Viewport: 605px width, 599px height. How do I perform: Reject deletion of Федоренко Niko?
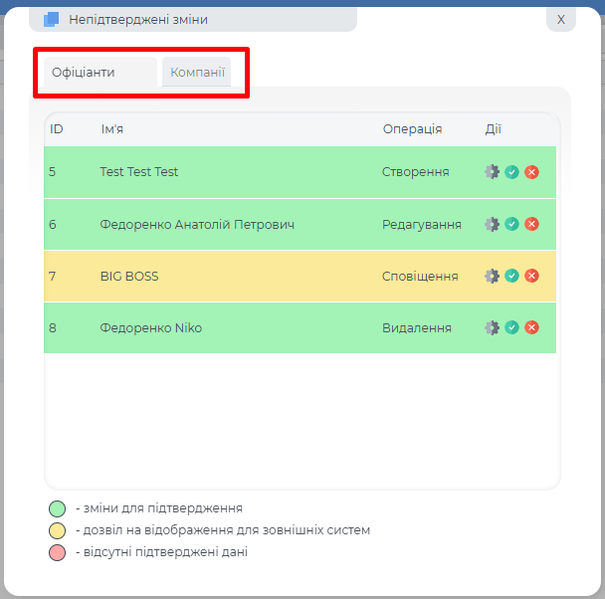pyautogui.click(x=532, y=328)
